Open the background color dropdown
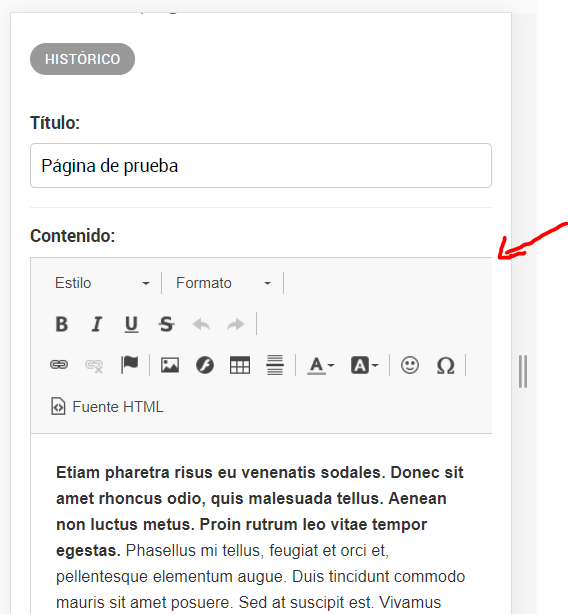 [x=364, y=365]
